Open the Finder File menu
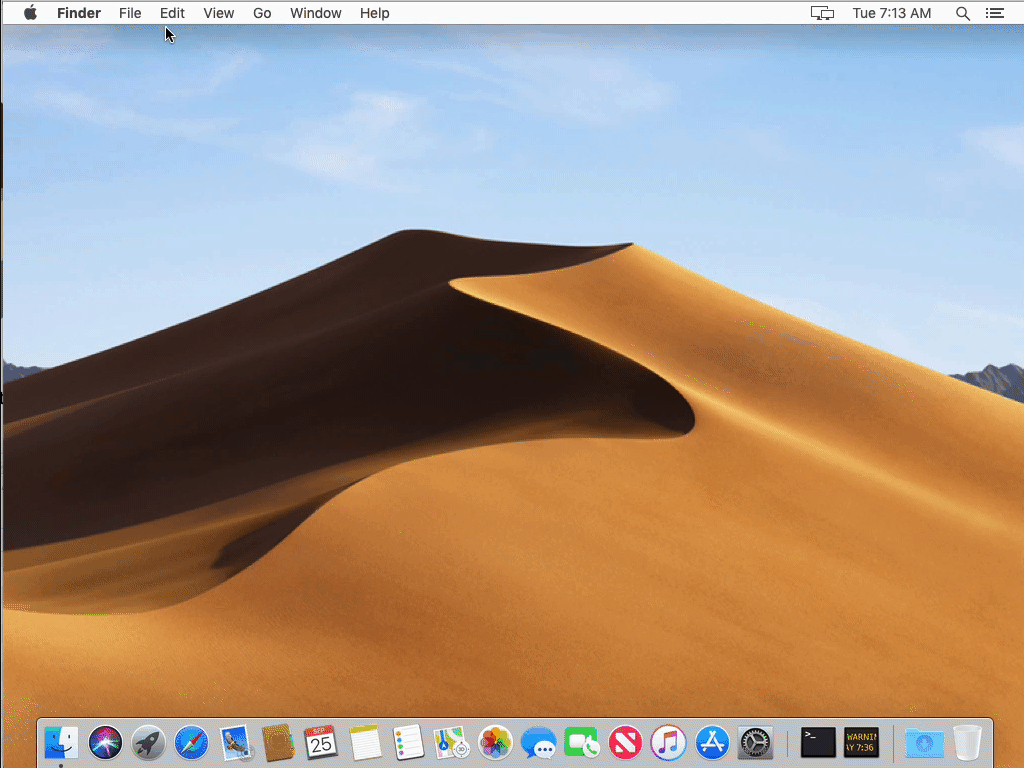 [x=130, y=13]
